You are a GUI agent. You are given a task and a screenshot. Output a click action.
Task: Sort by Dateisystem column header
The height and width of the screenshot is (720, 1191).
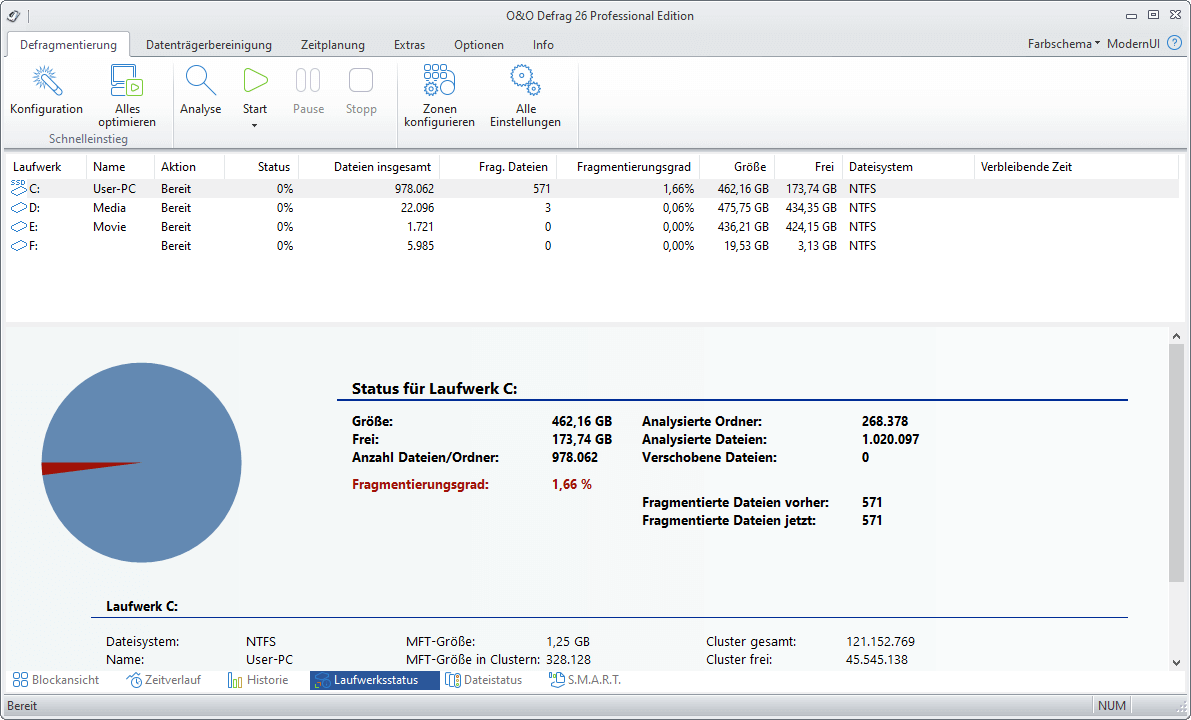coord(908,166)
